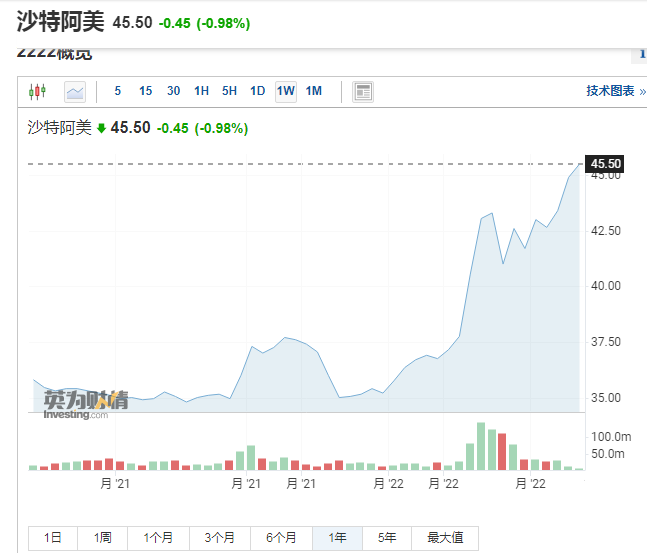Choose the 1周 time range
The image size is (647, 553).
click(x=102, y=538)
